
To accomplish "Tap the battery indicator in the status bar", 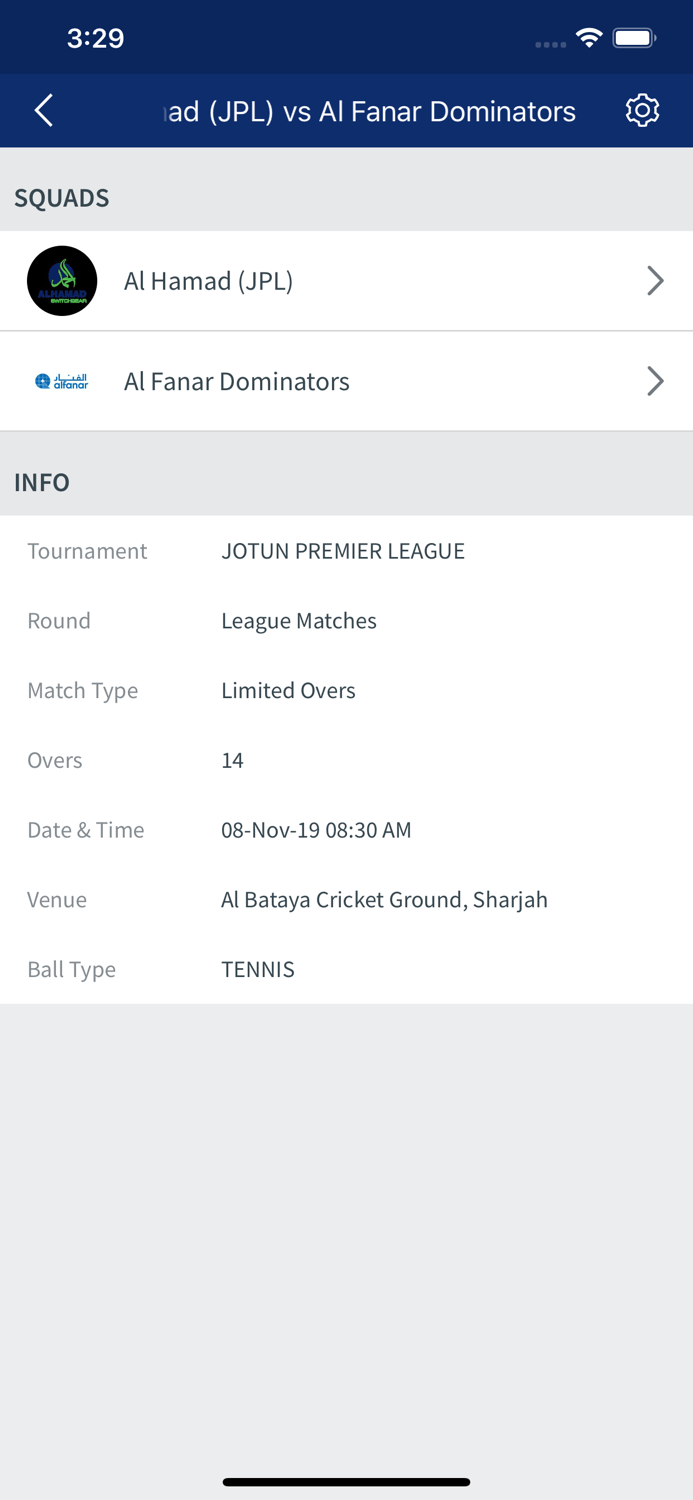I will click(x=633, y=36).
